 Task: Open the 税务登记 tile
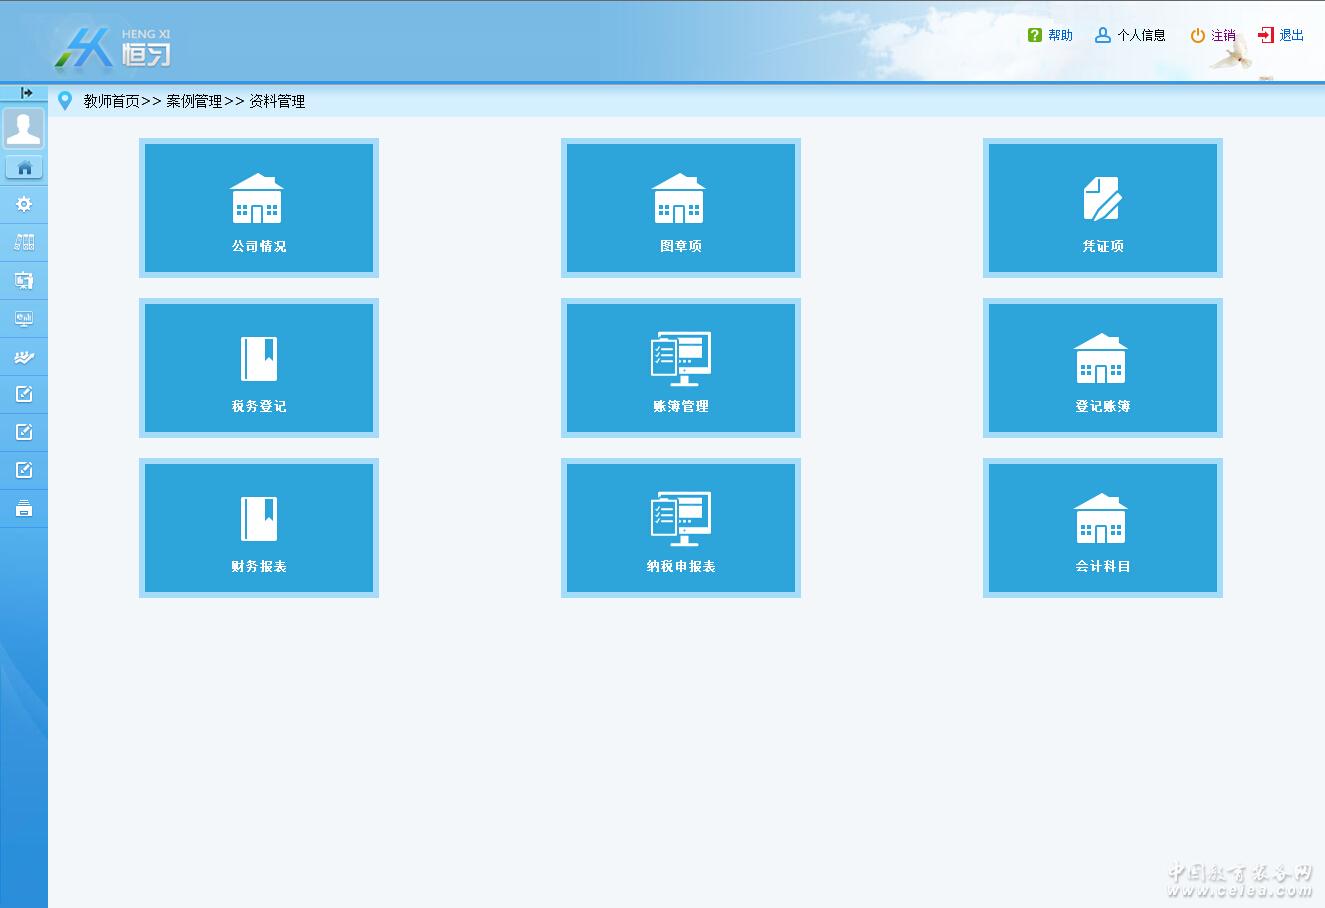pos(259,368)
